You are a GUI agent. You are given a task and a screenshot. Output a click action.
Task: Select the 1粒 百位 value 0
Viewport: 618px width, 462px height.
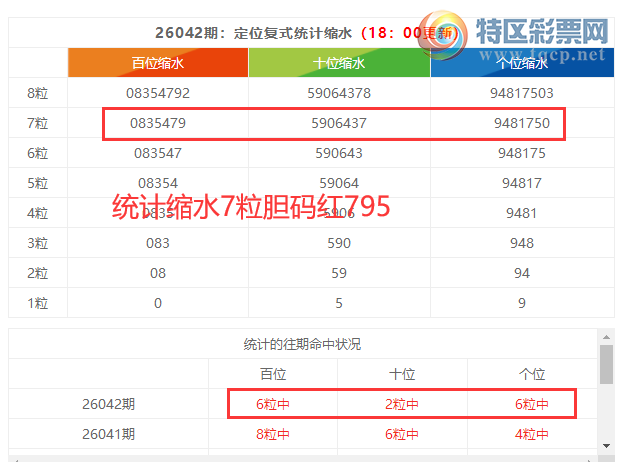pos(158,303)
